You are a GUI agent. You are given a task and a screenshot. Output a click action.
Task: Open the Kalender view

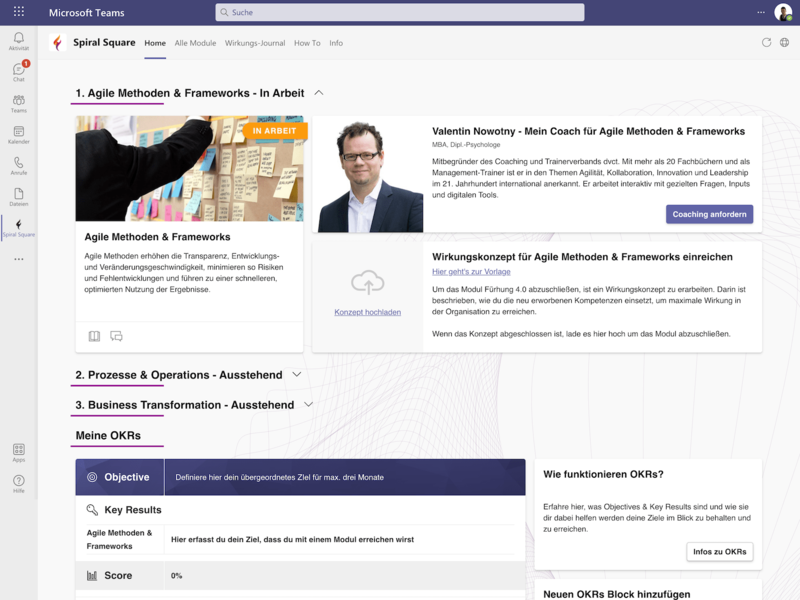coord(18,134)
